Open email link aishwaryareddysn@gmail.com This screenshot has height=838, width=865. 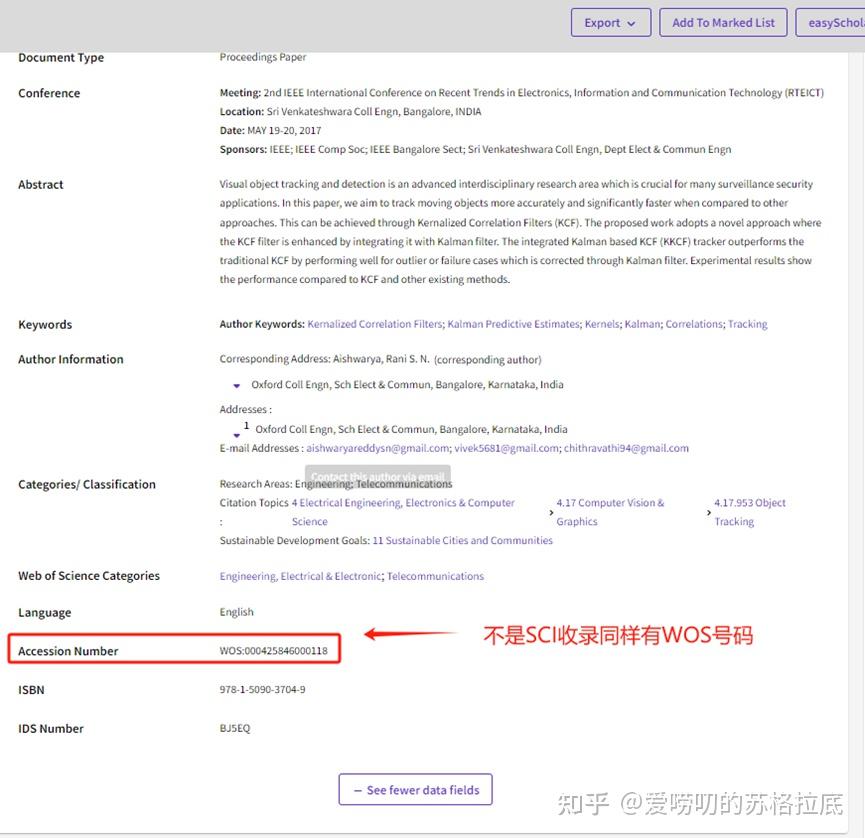tap(377, 448)
